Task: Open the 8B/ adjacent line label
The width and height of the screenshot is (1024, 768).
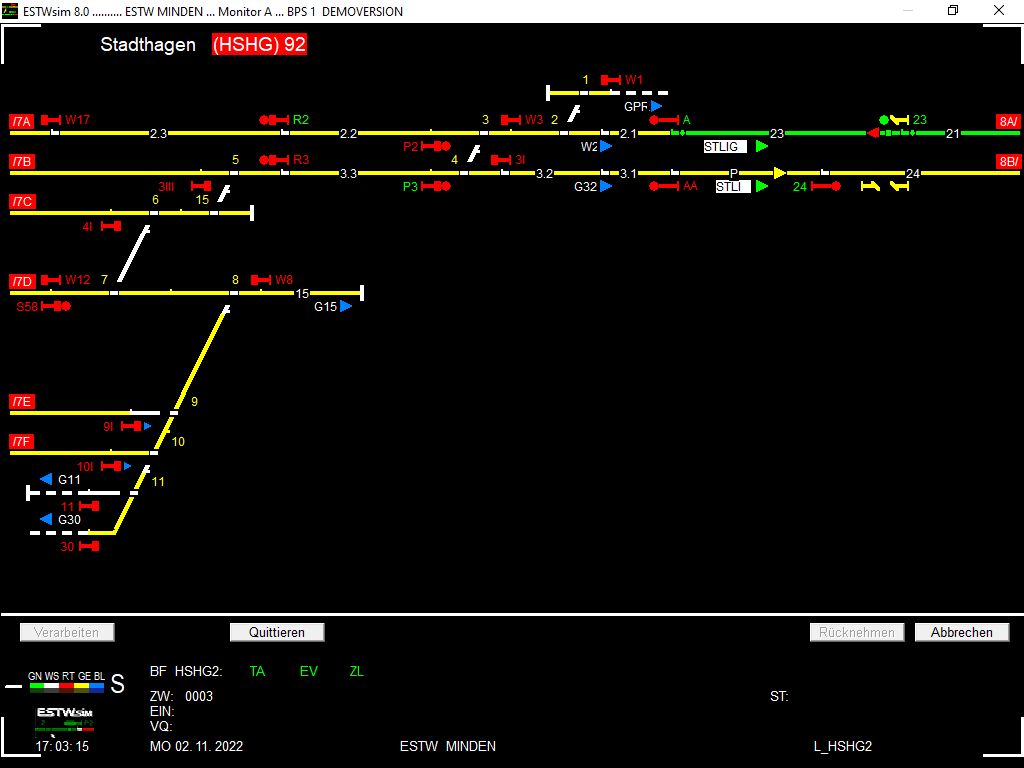Action: 1008,161
